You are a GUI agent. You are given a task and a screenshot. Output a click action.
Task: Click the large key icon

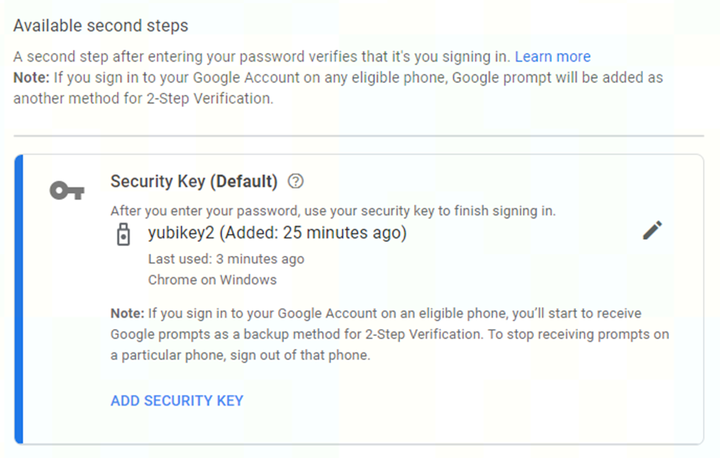point(66,191)
